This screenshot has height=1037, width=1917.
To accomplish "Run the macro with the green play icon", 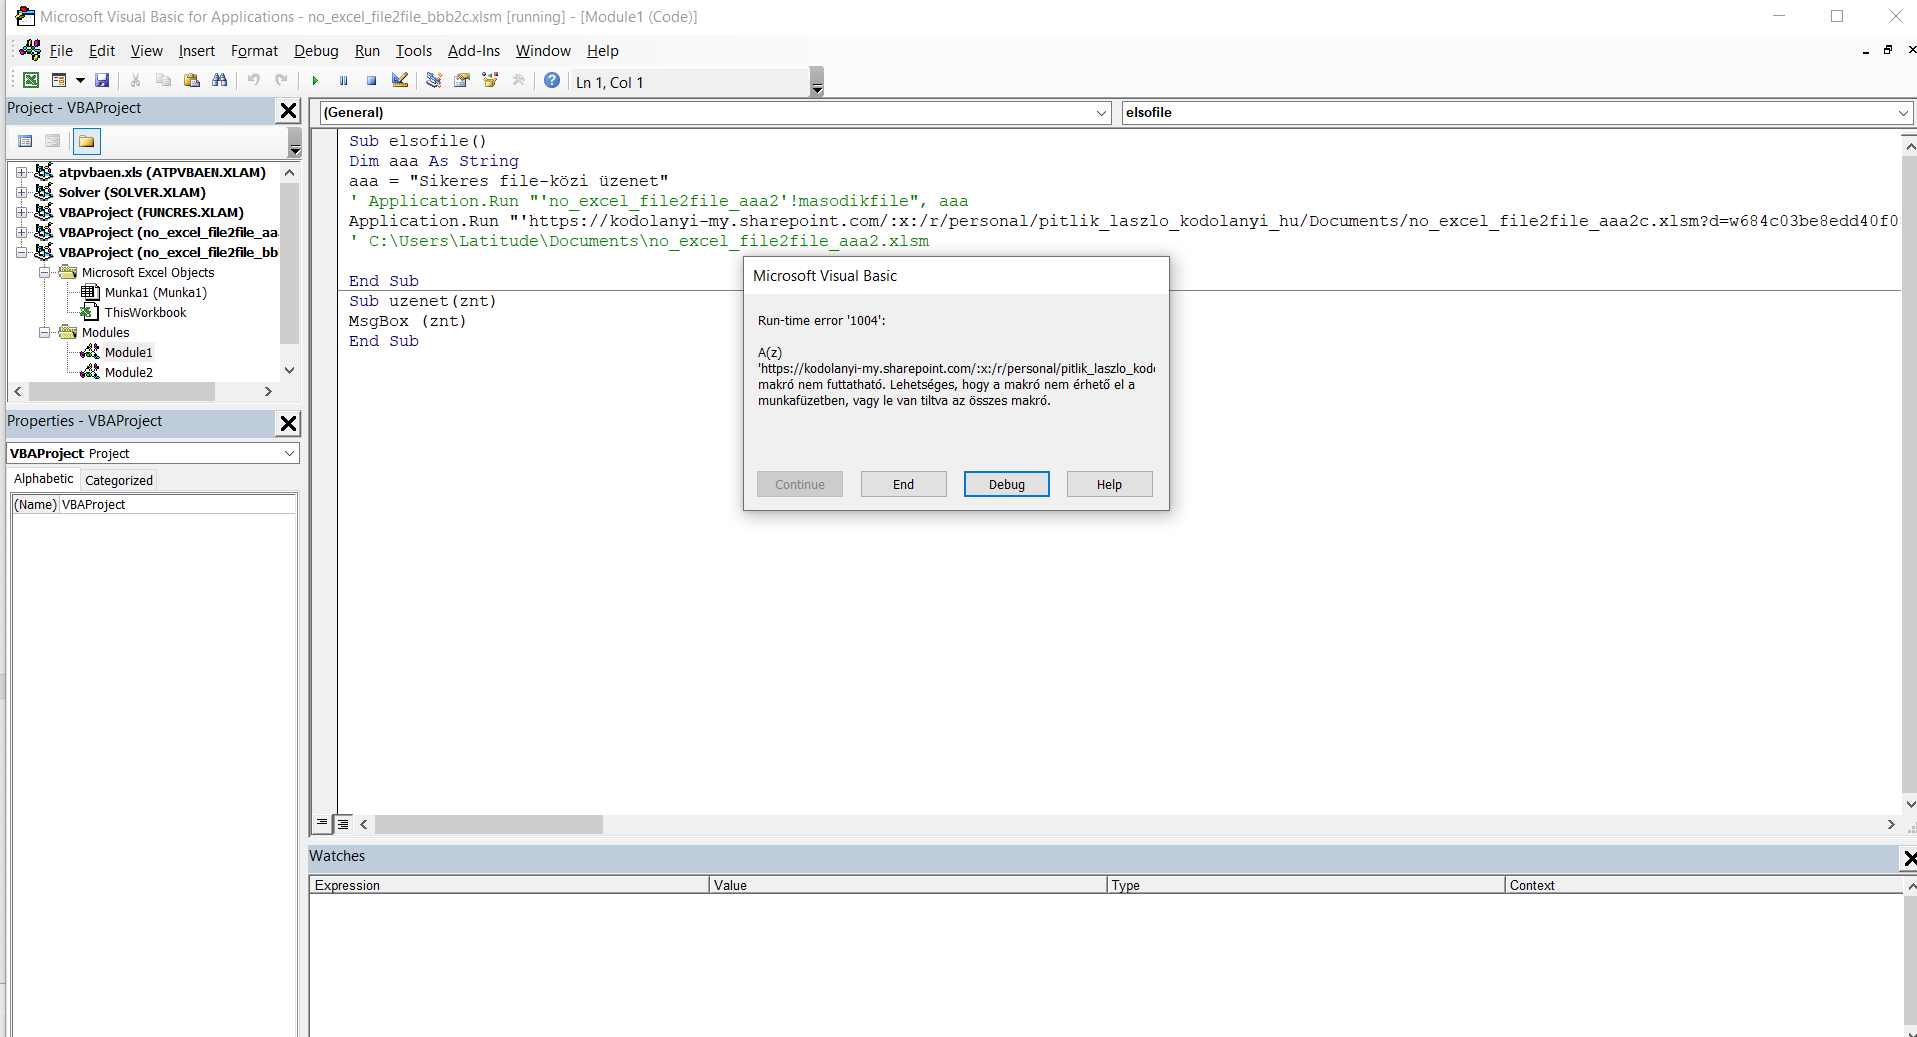I will pos(315,81).
